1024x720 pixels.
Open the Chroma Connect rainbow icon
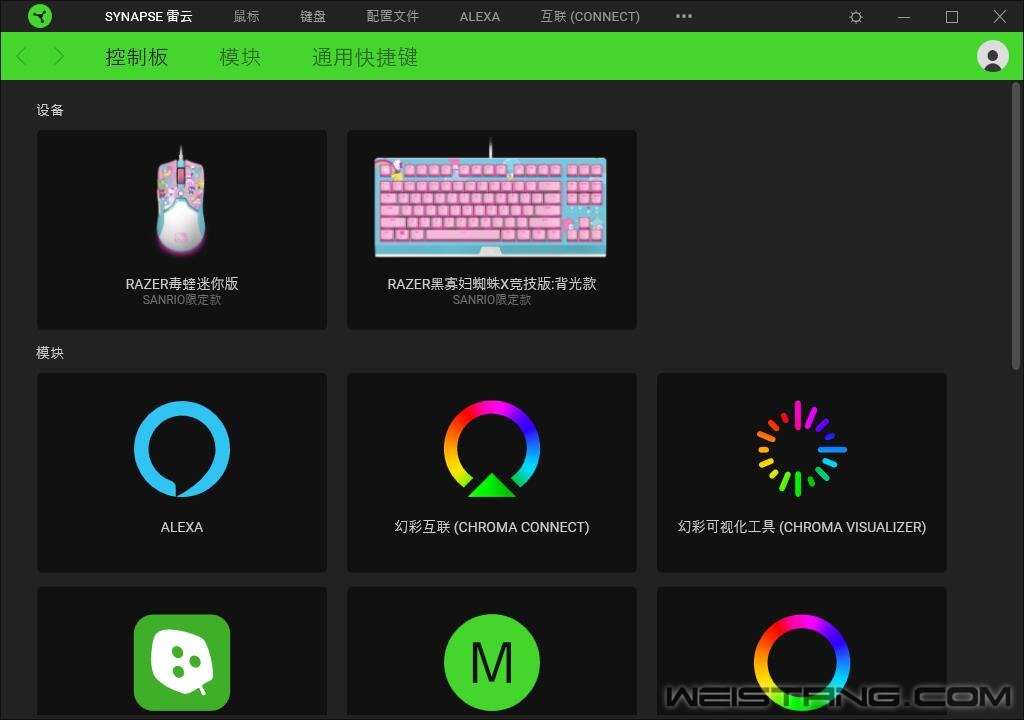tap(492, 449)
